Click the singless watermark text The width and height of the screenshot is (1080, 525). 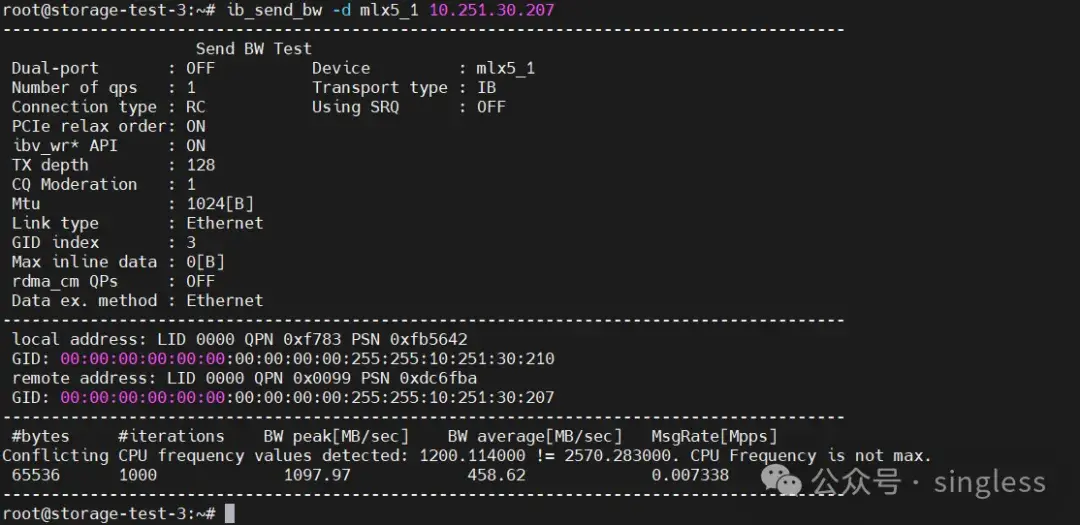point(989,482)
